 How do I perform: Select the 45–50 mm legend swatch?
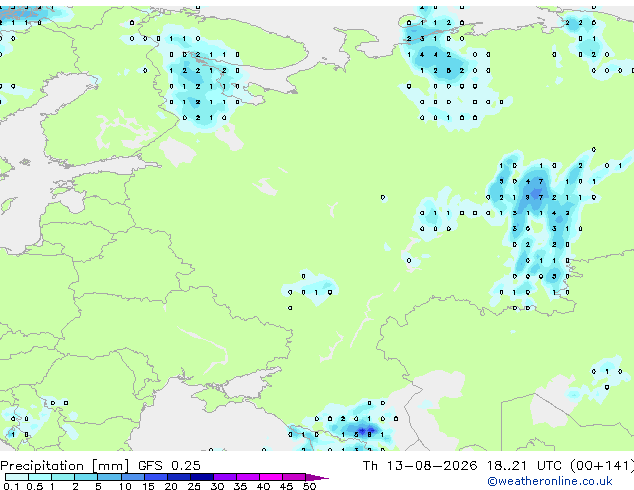coord(294,477)
